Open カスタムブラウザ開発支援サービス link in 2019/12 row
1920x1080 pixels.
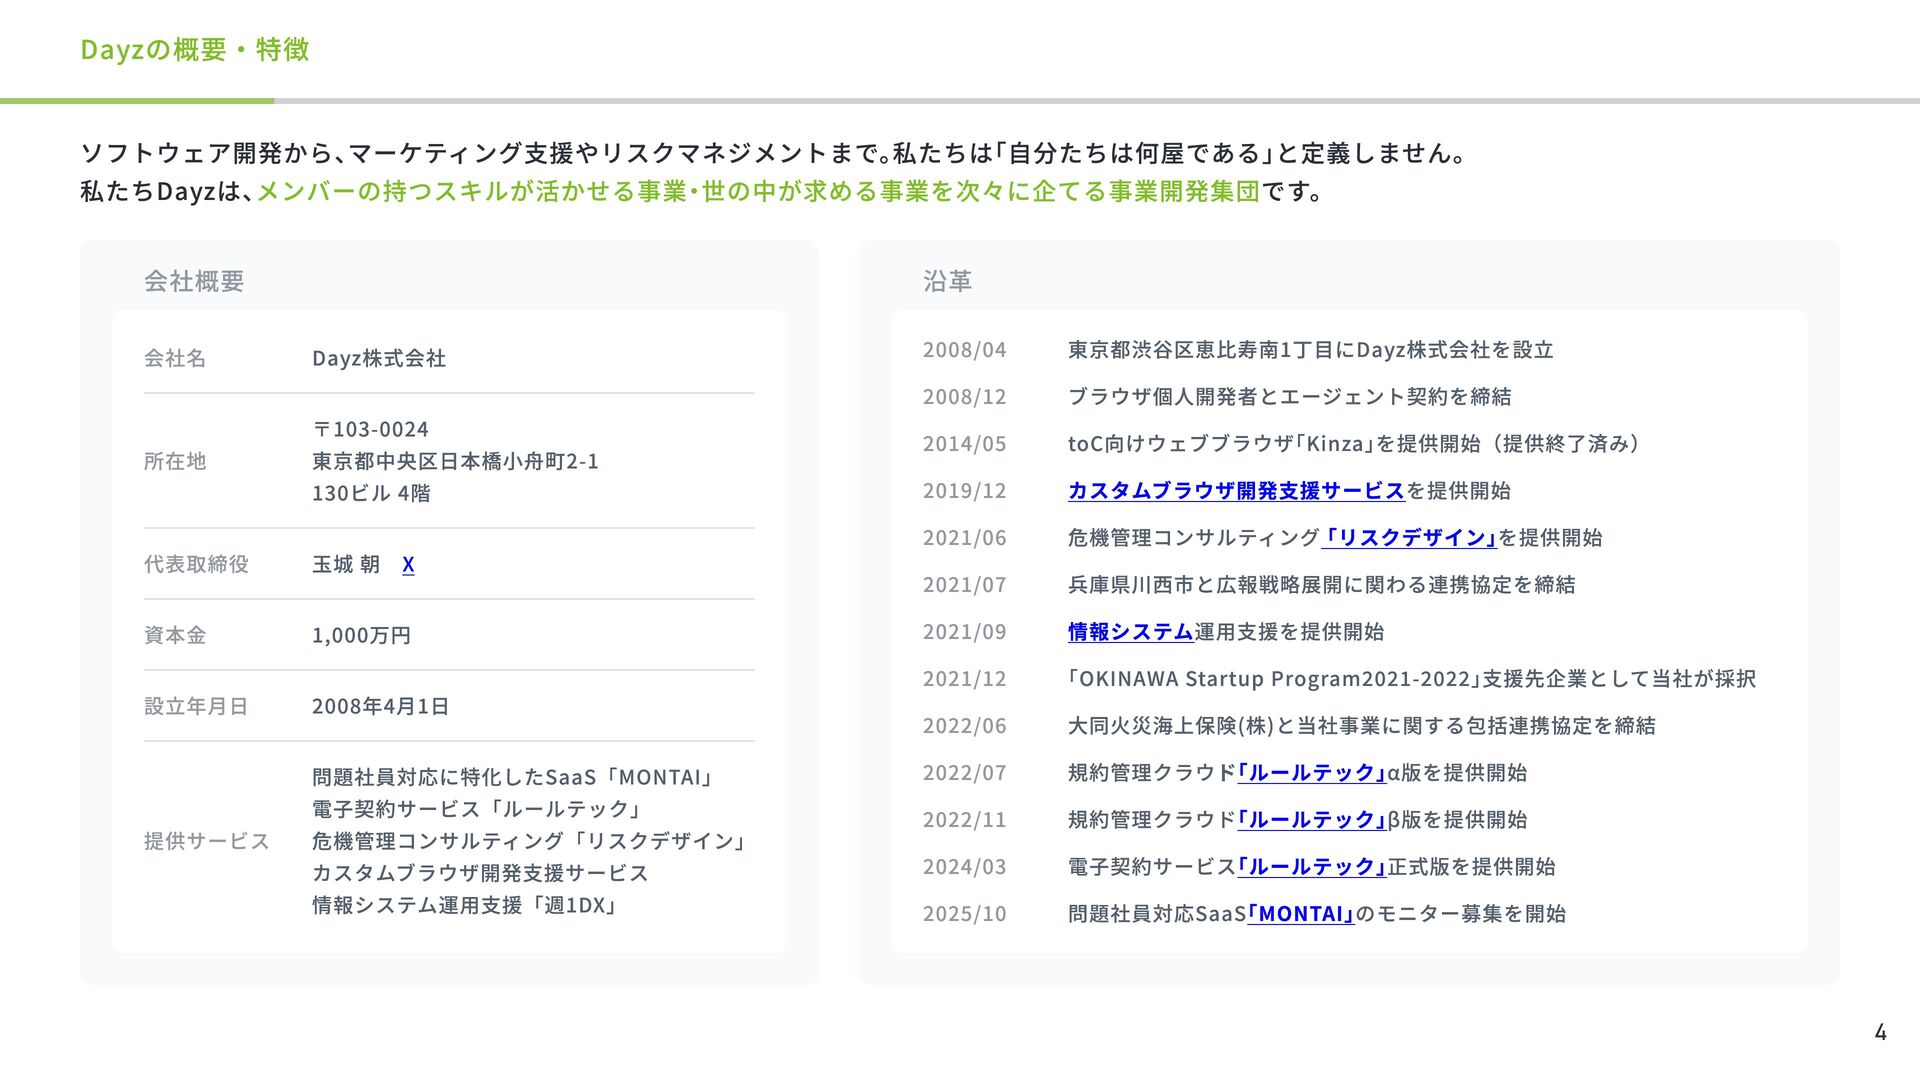1236,491
